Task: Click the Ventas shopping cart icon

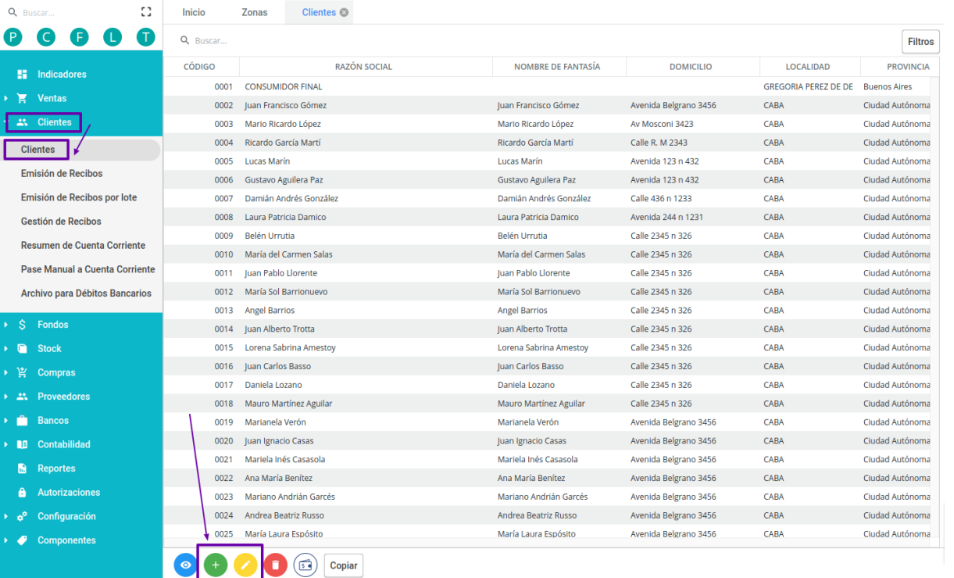Action: (23, 98)
